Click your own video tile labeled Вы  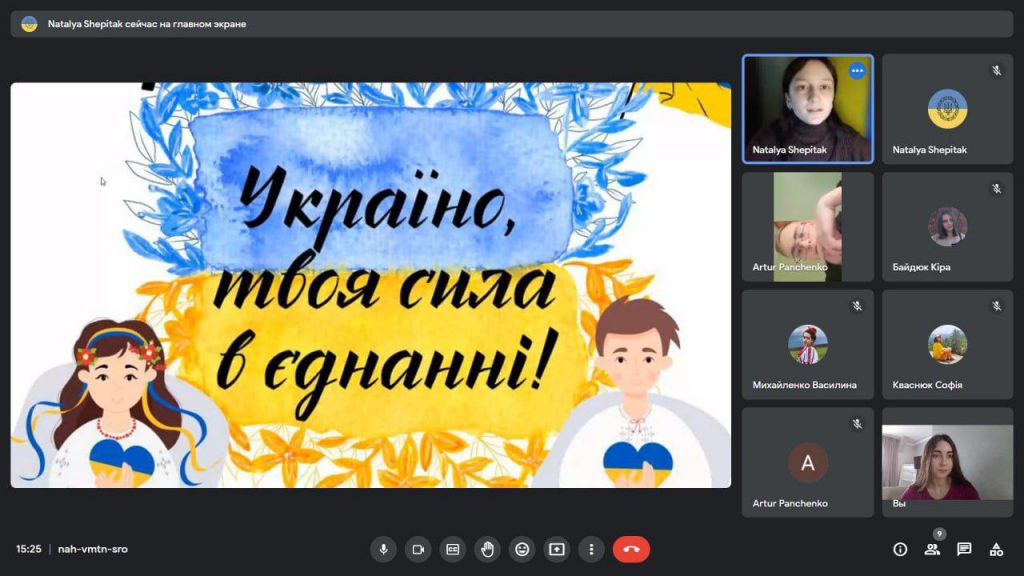(947, 462)
